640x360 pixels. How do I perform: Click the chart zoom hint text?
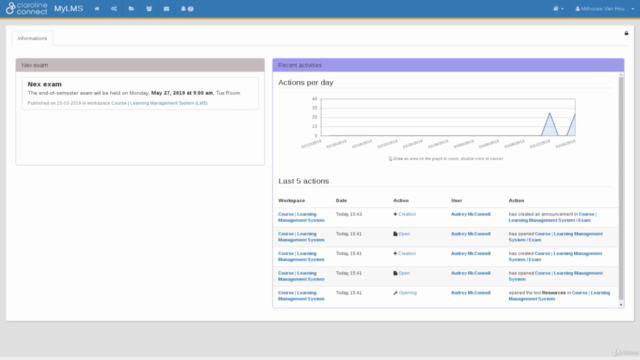445,158
